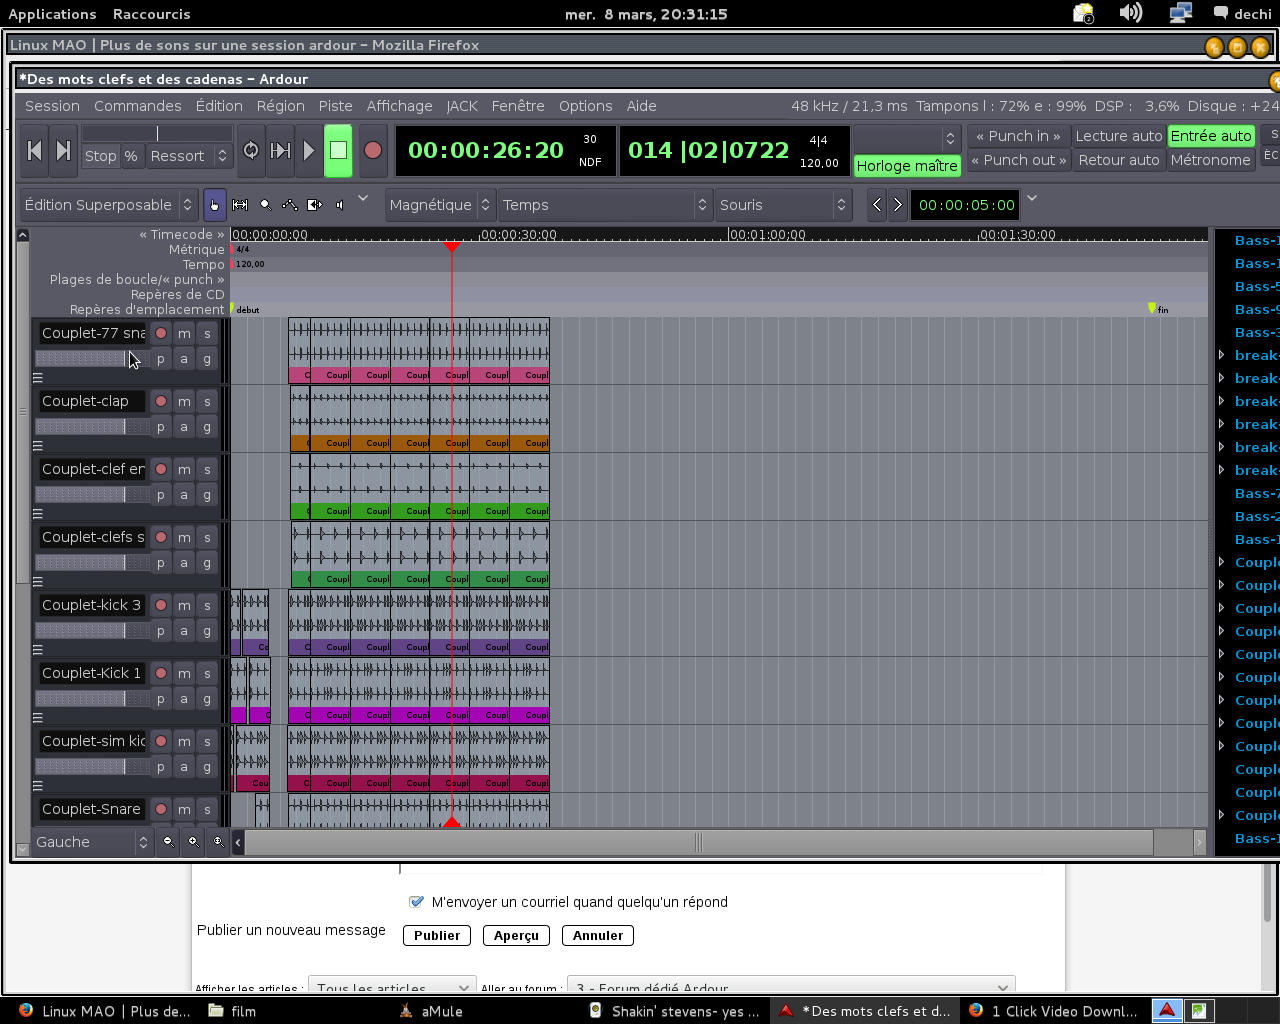Viewport: 1280px width, 1024px height.
Task: Solo the Couplet-kick 3 track
Action: point(207,605)
